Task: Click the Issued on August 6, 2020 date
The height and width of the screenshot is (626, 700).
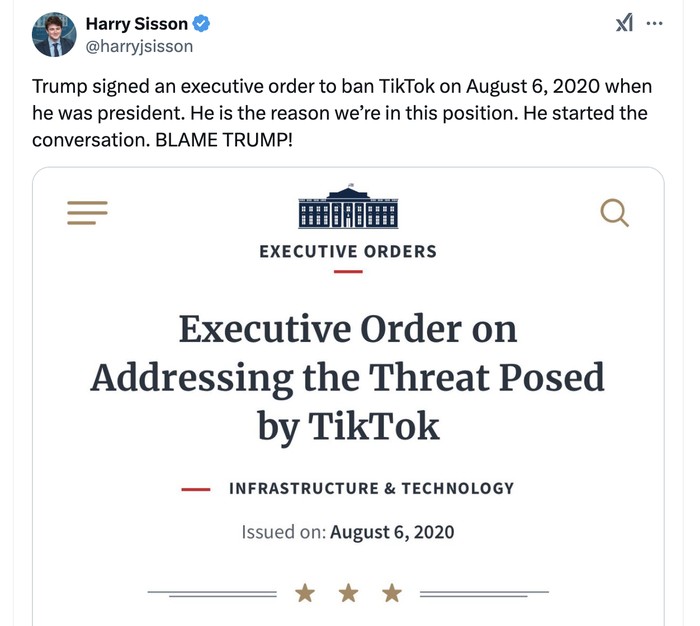Action: 348,532
